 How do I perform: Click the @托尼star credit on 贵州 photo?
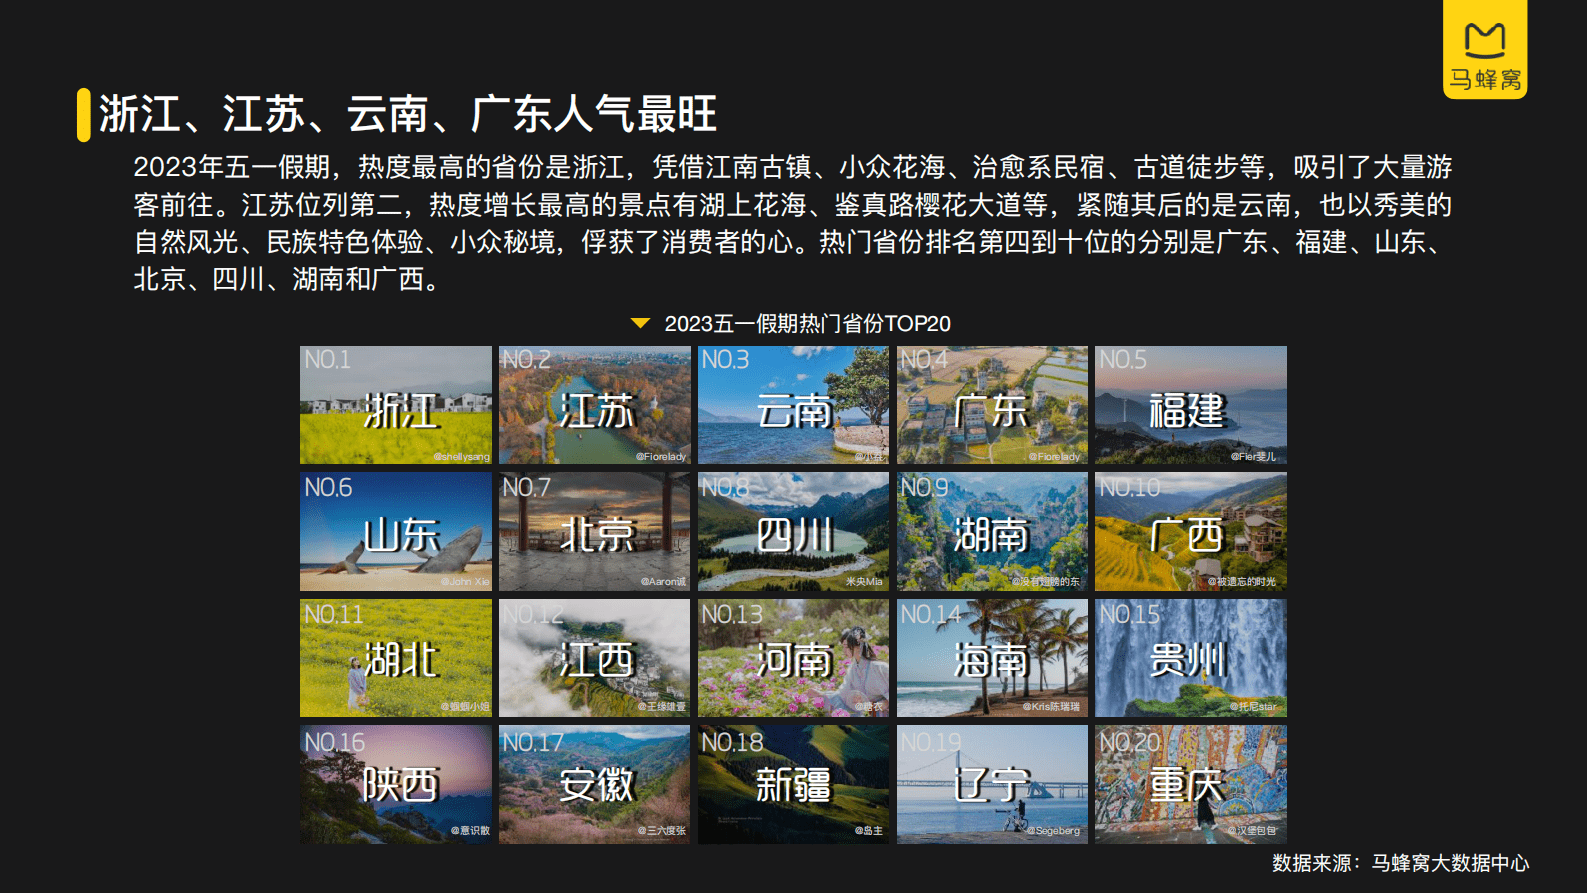1253,706
